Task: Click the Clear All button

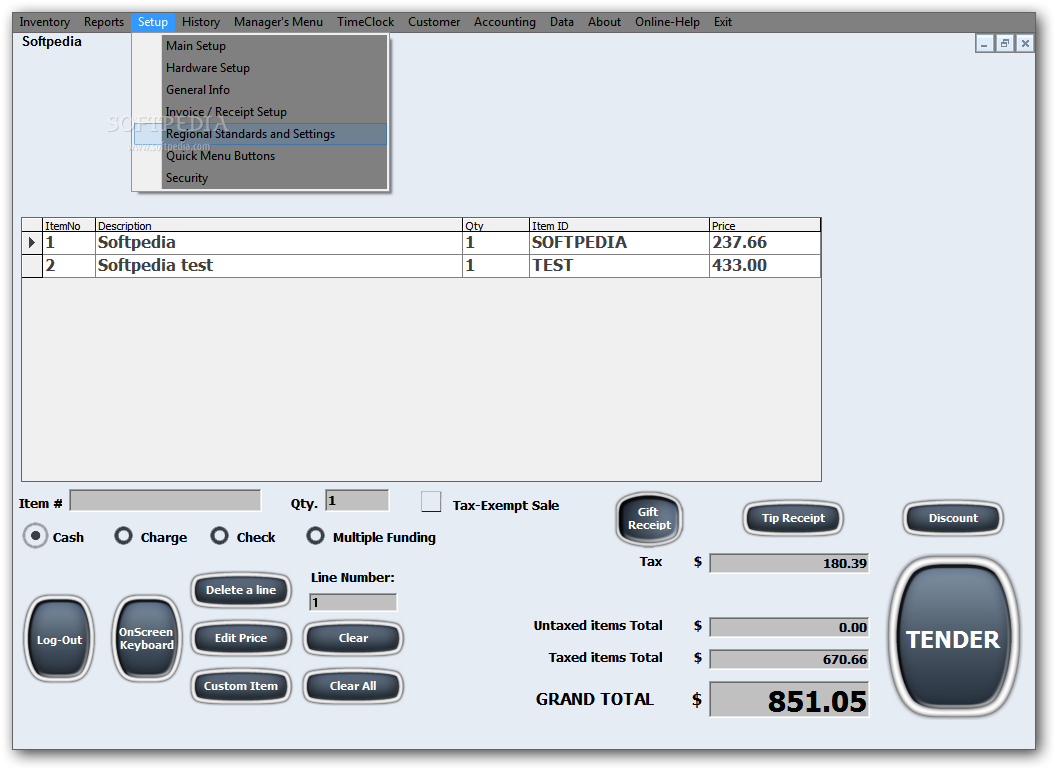Action: 353,686
